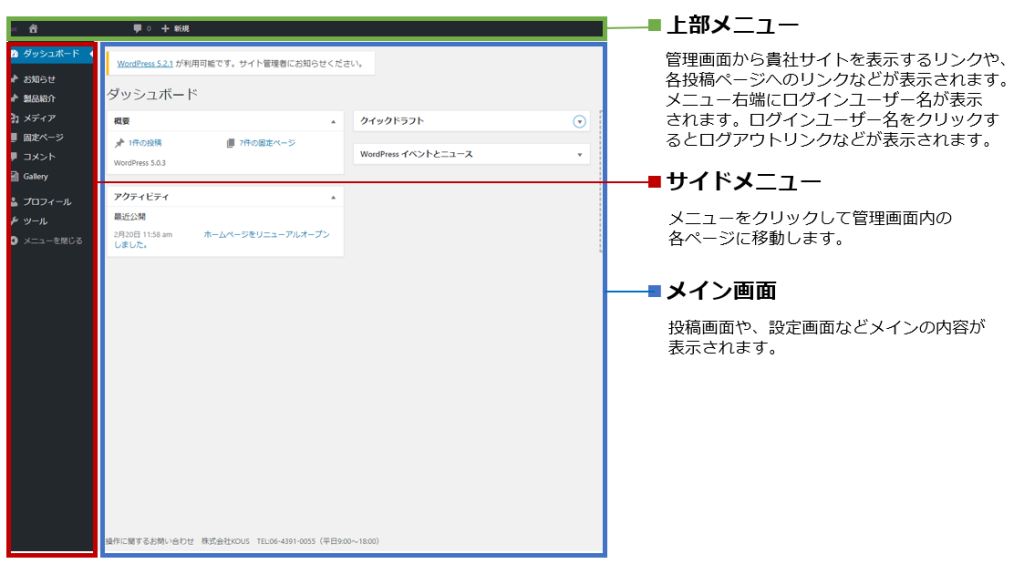Open the Gallery sidebar item
Image resolution: width=1024 pixels, height=564 pixels.
click(x=35, y=176)
